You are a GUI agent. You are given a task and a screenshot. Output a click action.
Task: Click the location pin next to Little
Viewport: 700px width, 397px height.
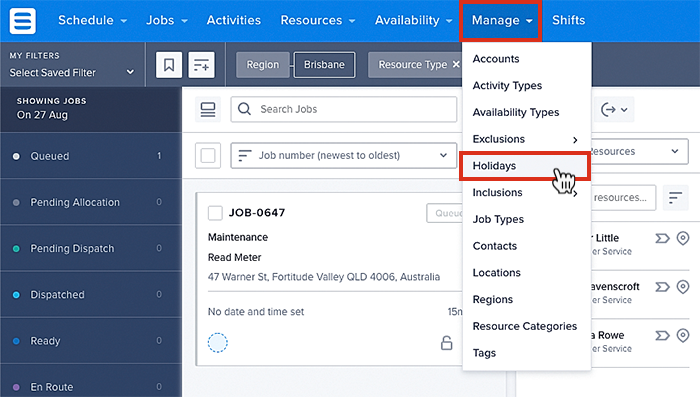[683, 238]
